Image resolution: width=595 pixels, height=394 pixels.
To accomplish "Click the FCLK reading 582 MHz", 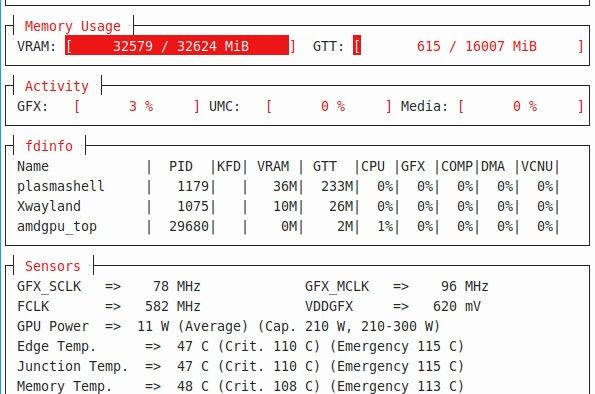I will 109,306.
